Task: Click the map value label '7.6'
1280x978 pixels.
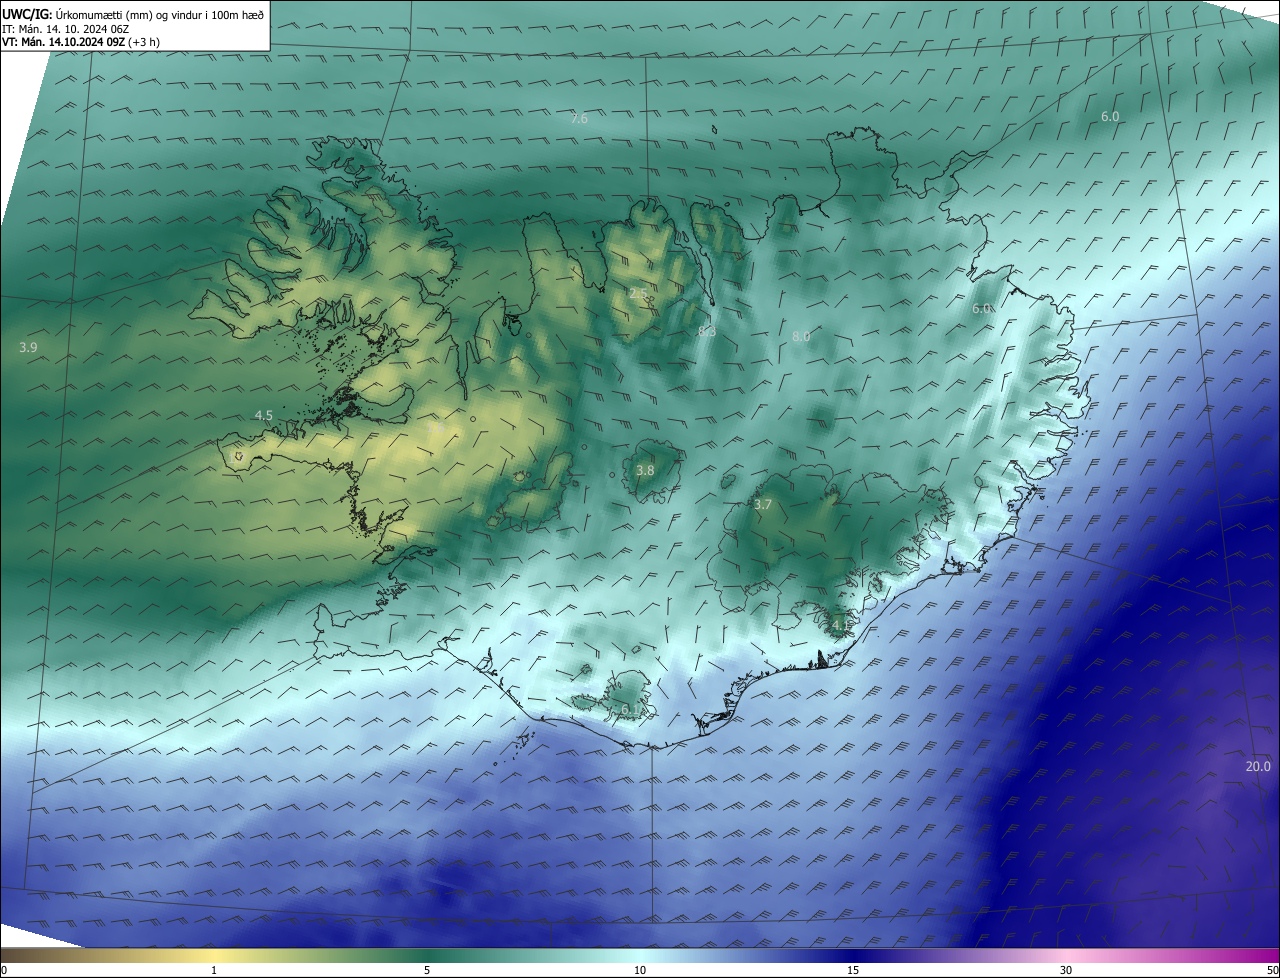Action: [579, 119]
